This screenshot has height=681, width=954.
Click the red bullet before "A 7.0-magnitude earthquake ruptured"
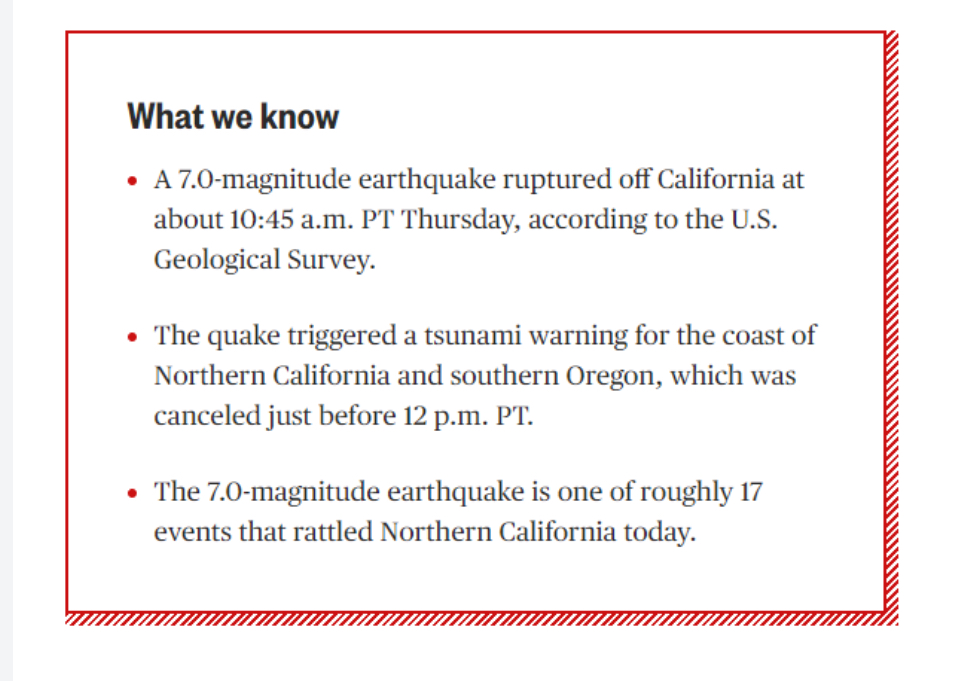133,181
